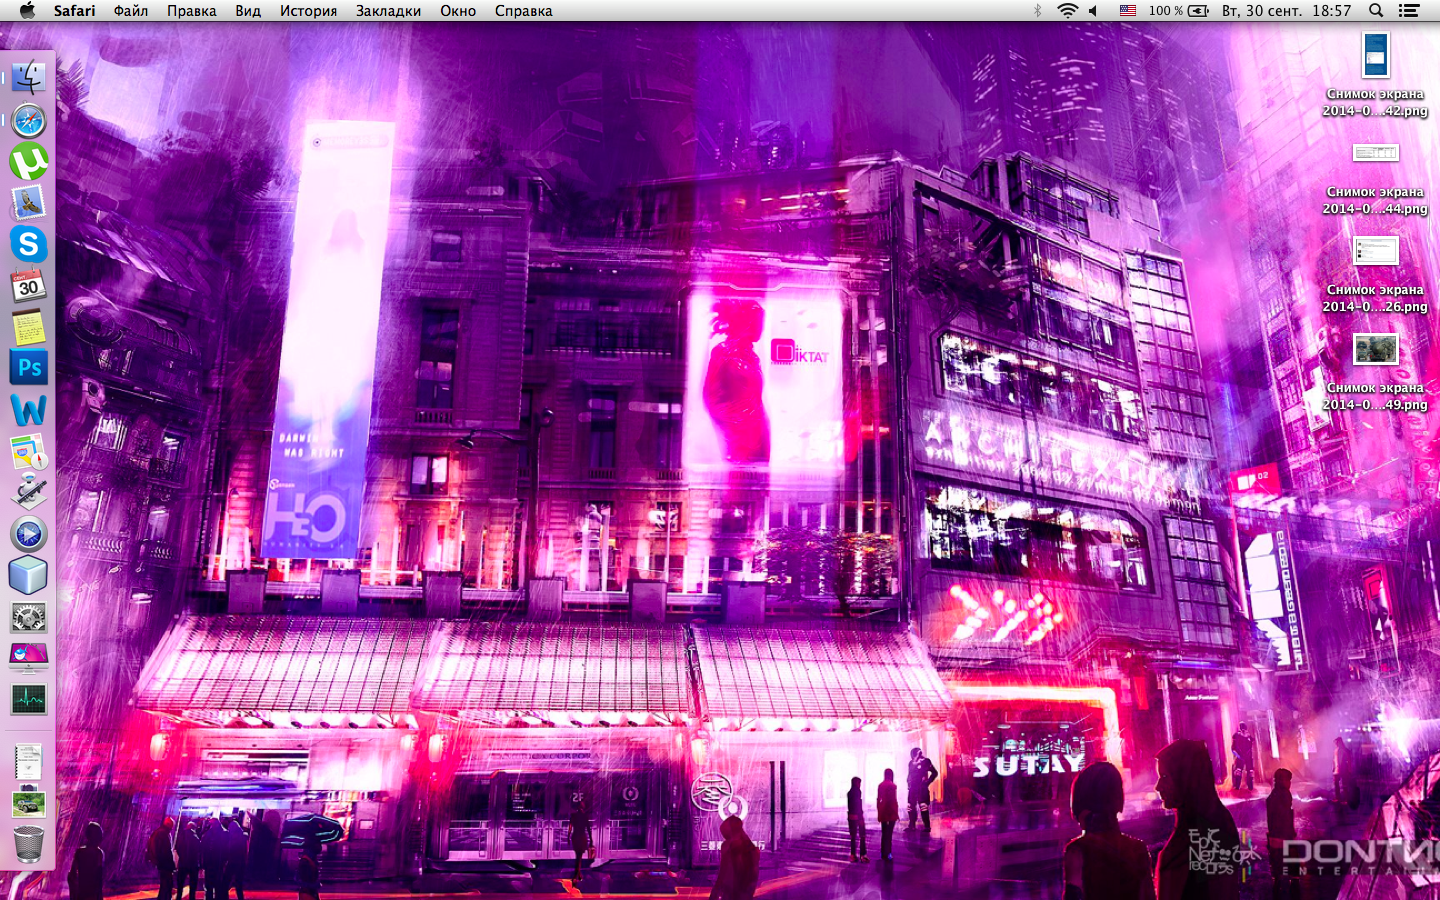Open Skype in the dock

click(28, 244)
